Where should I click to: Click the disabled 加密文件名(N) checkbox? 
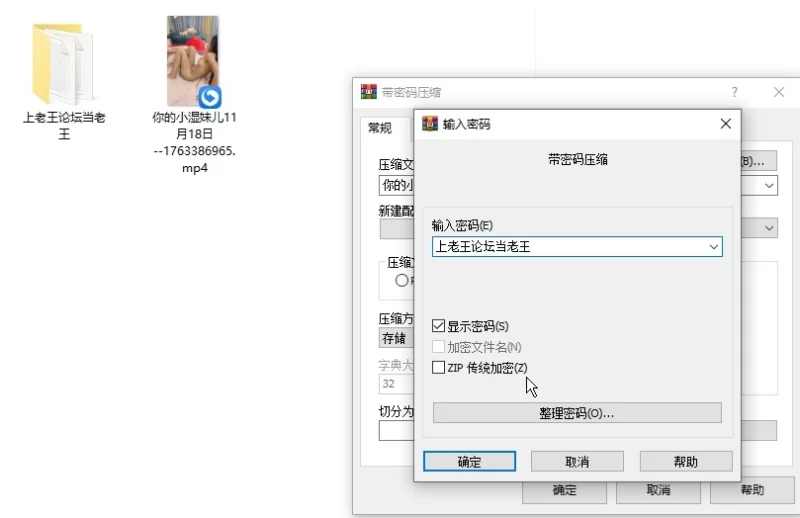click(438, 347)
